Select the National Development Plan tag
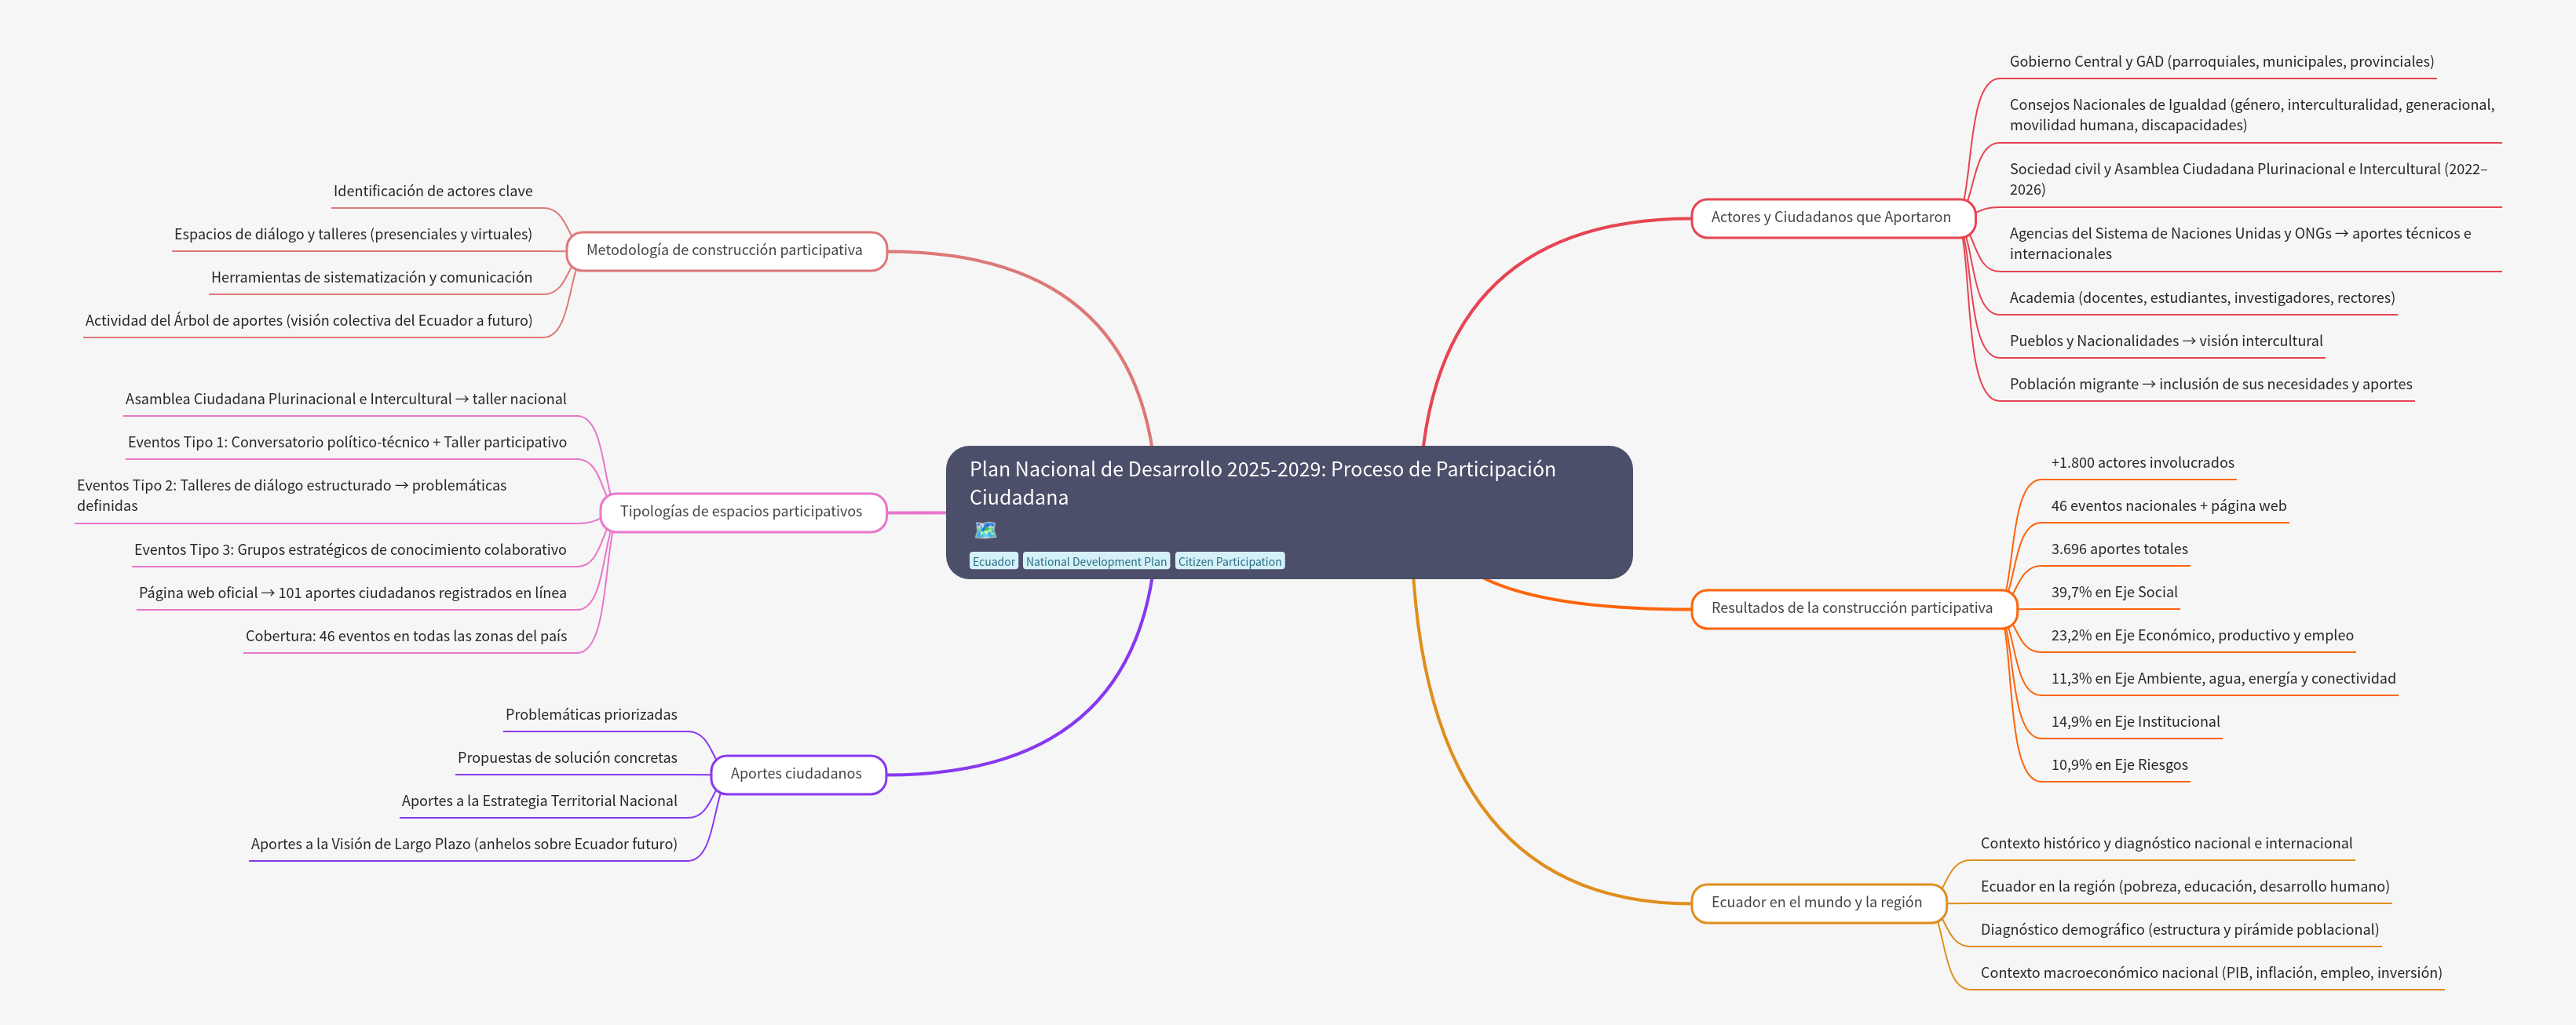Viewport: 2576px width, 1025px height. click(x=1096, y=561)
